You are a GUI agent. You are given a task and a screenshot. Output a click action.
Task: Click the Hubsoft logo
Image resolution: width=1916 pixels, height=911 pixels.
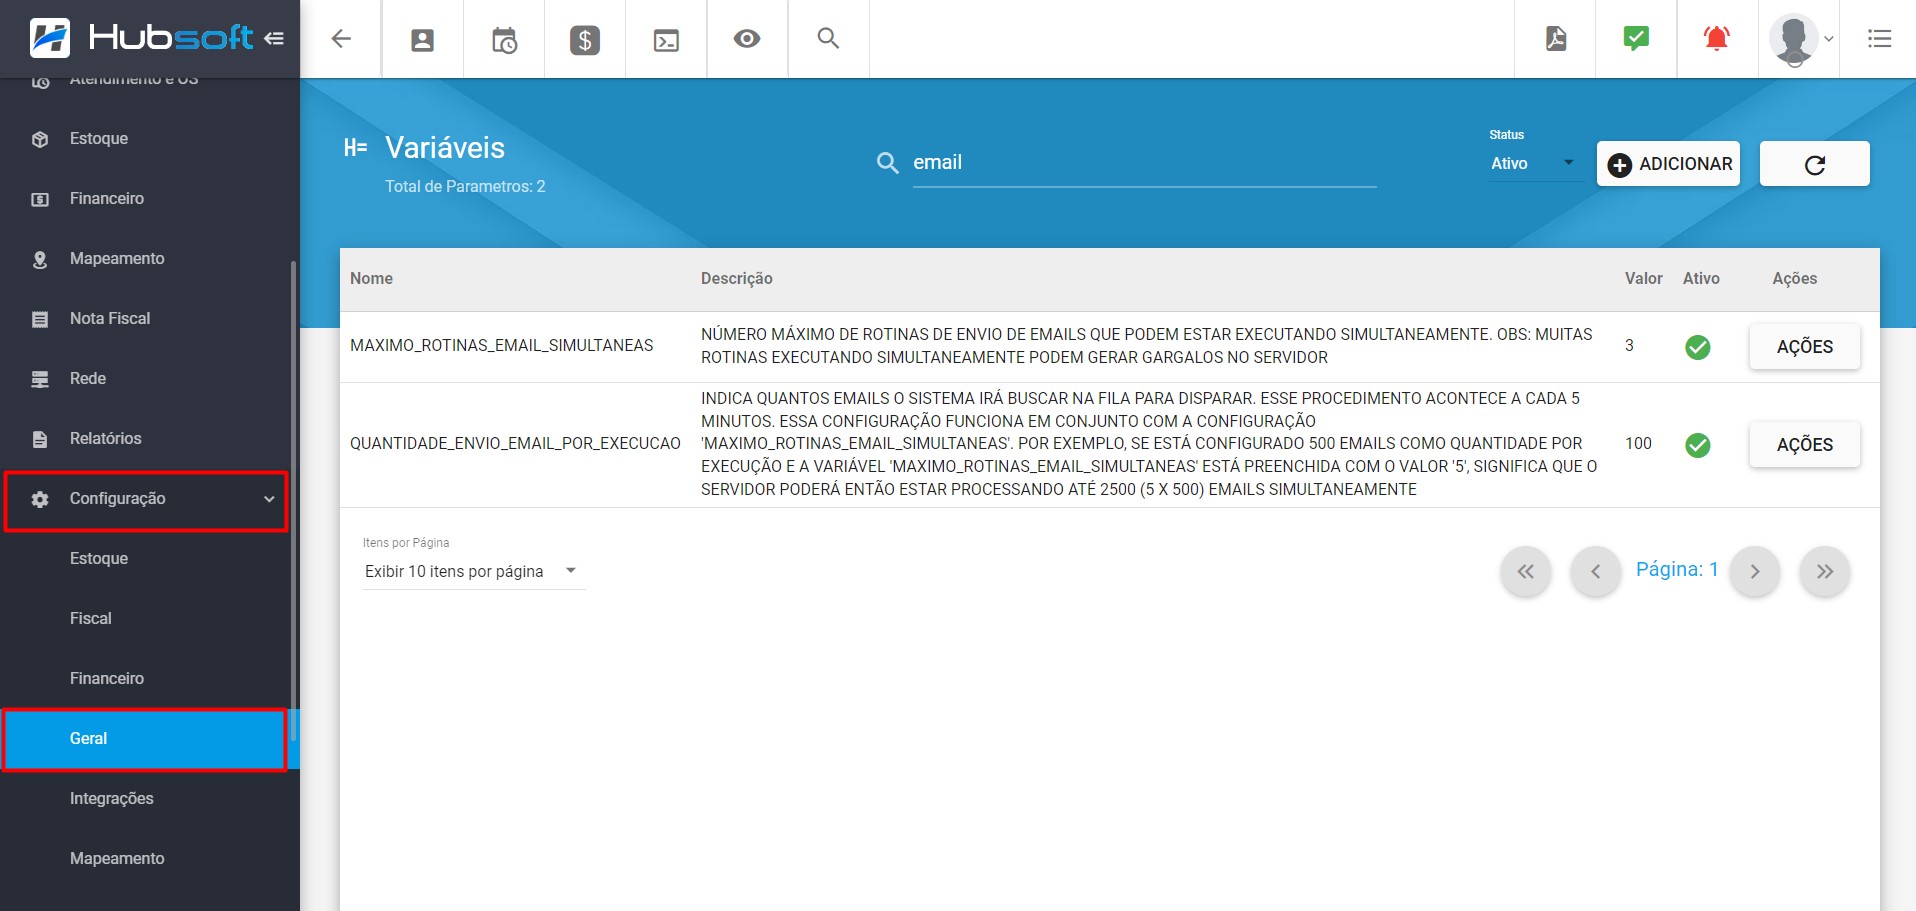tap(141, 38)
